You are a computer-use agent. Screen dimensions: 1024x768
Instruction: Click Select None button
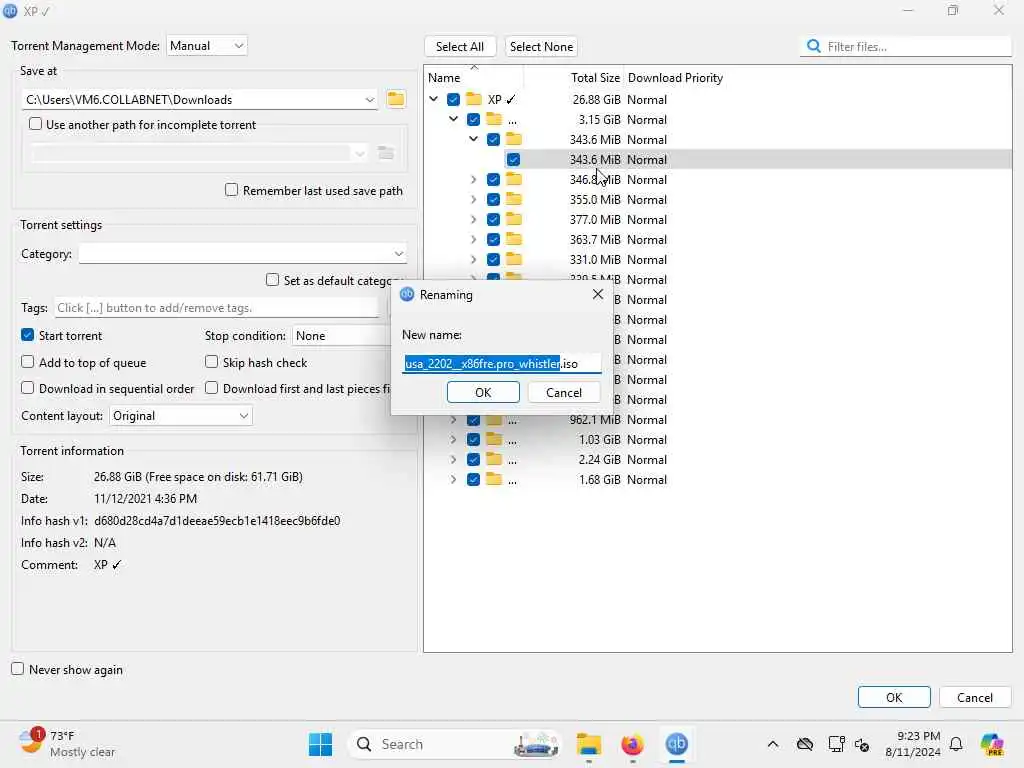click(541, 46)
